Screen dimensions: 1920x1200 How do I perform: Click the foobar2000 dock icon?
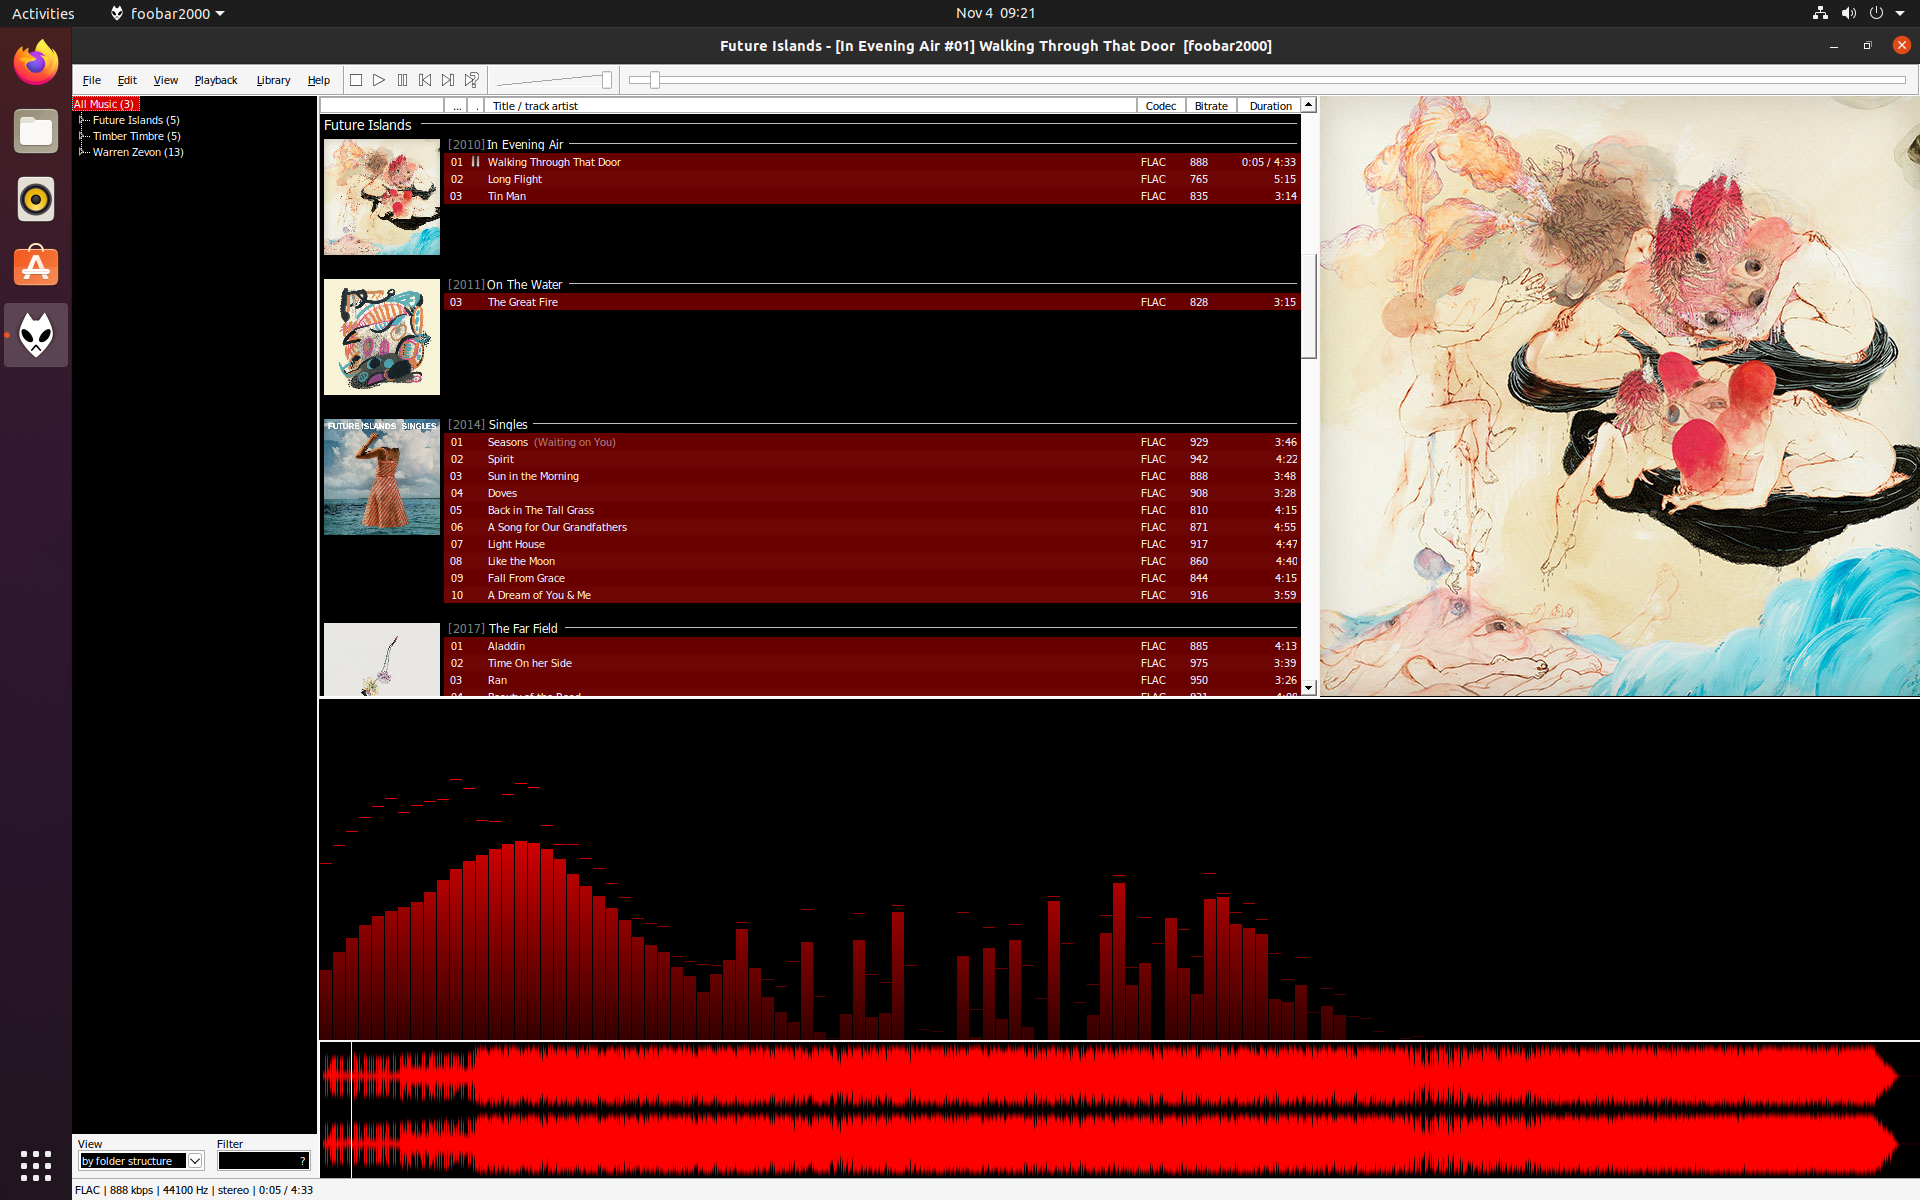(36, 335)
